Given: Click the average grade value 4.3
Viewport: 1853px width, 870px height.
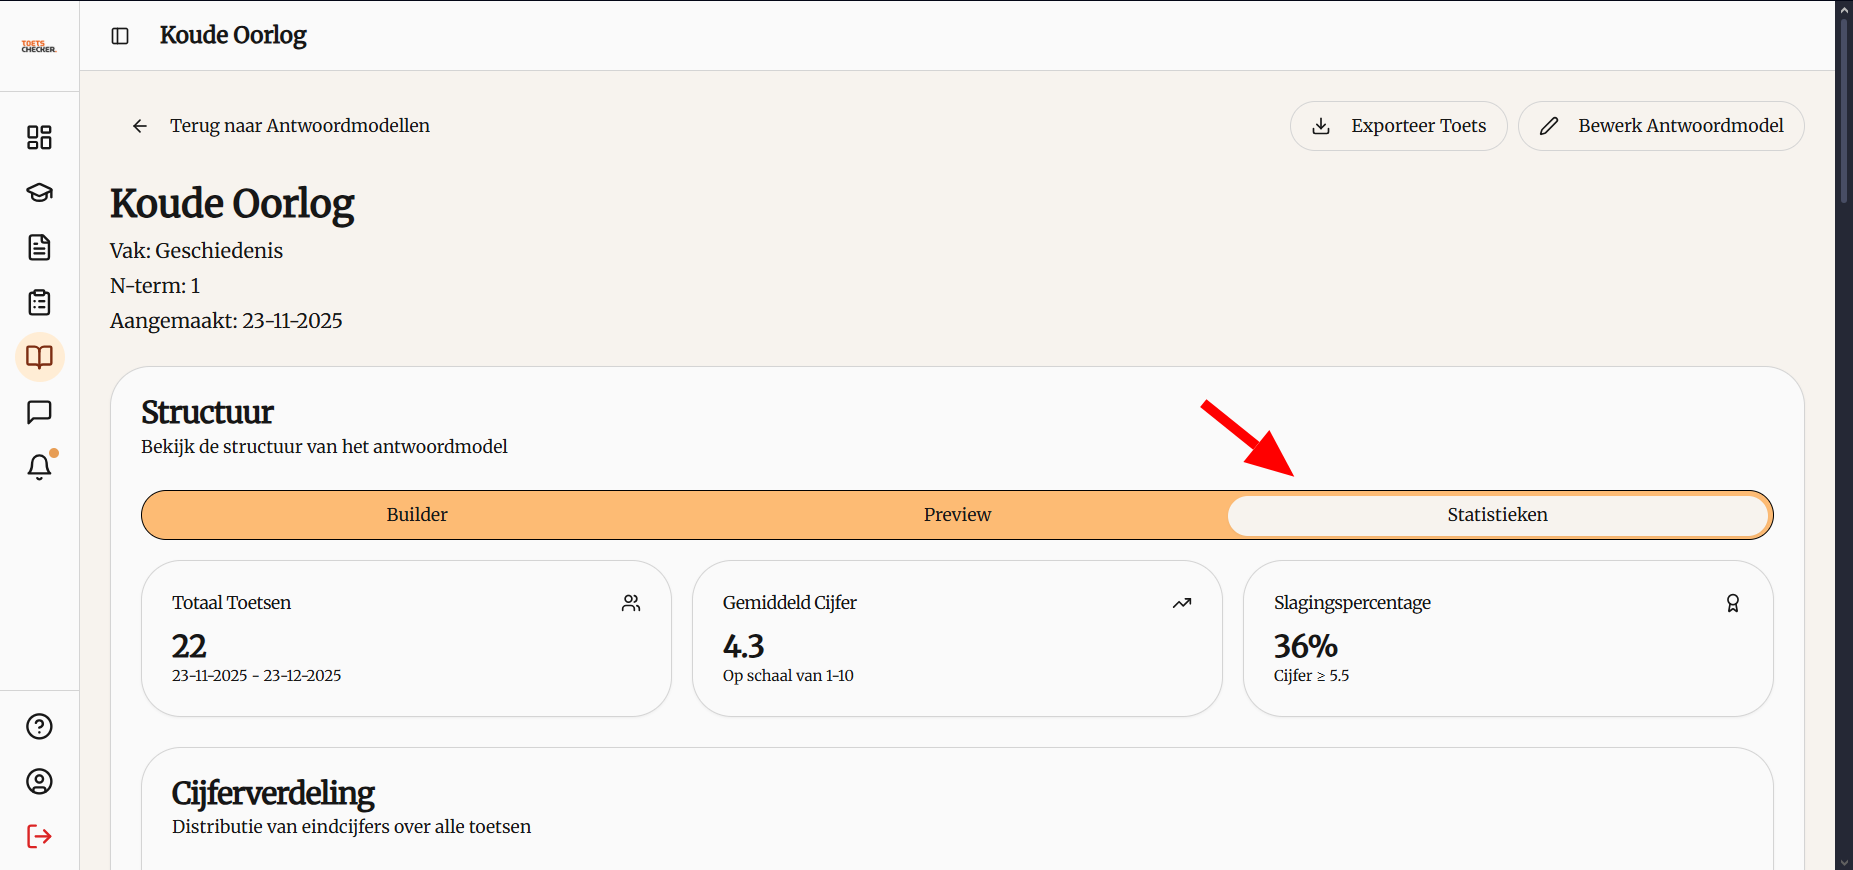Looking at the screenshot, I should click(x=743, y=646).
